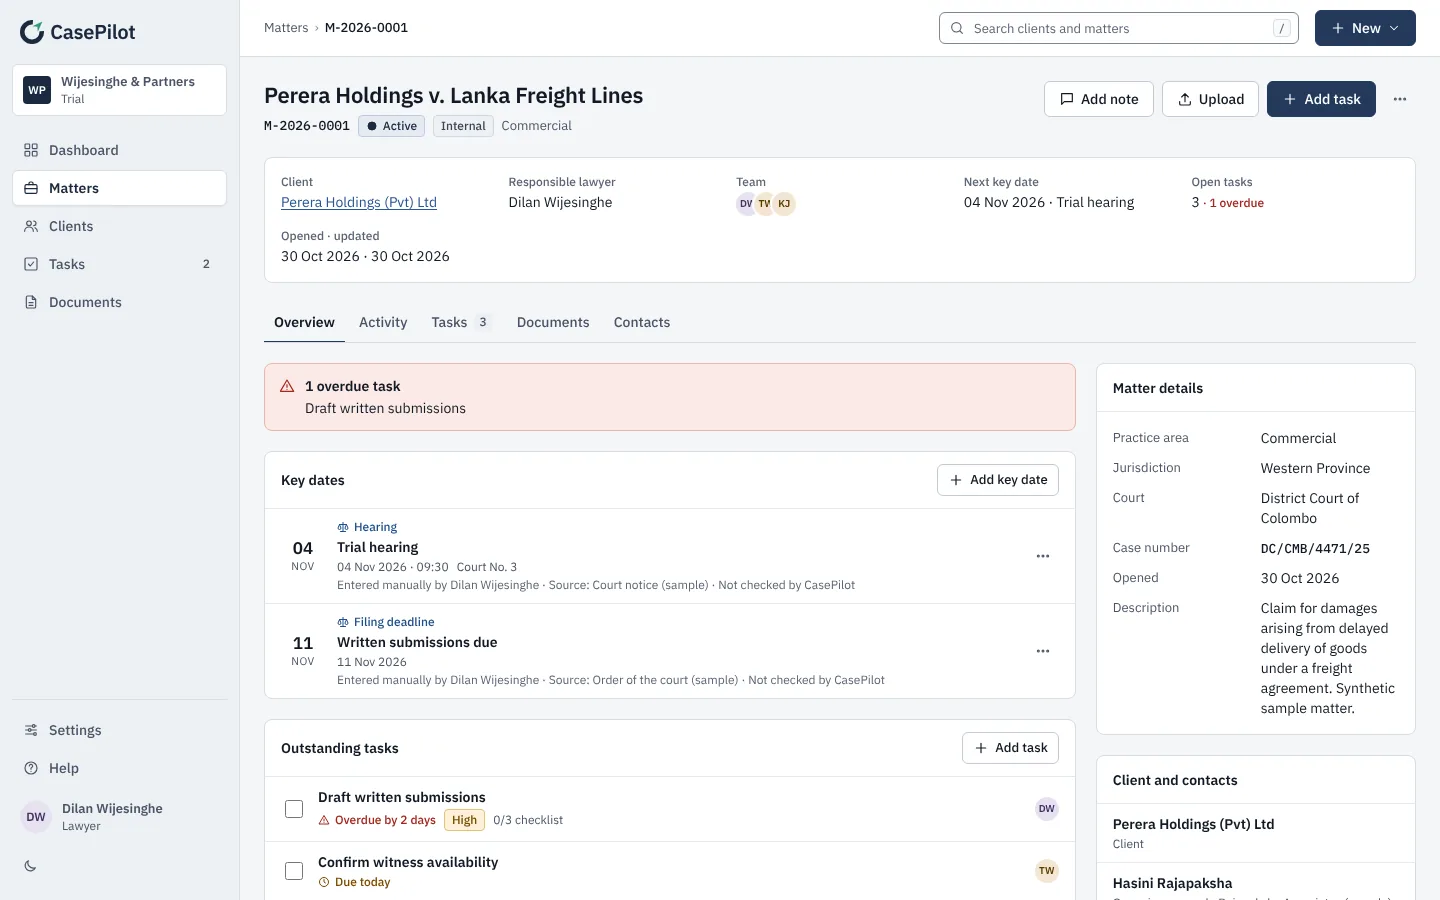The width and height of the screenshot is (1440, 900).
Task: Click the case number DC/CMB/4471/25
Action: [1315, 548]
